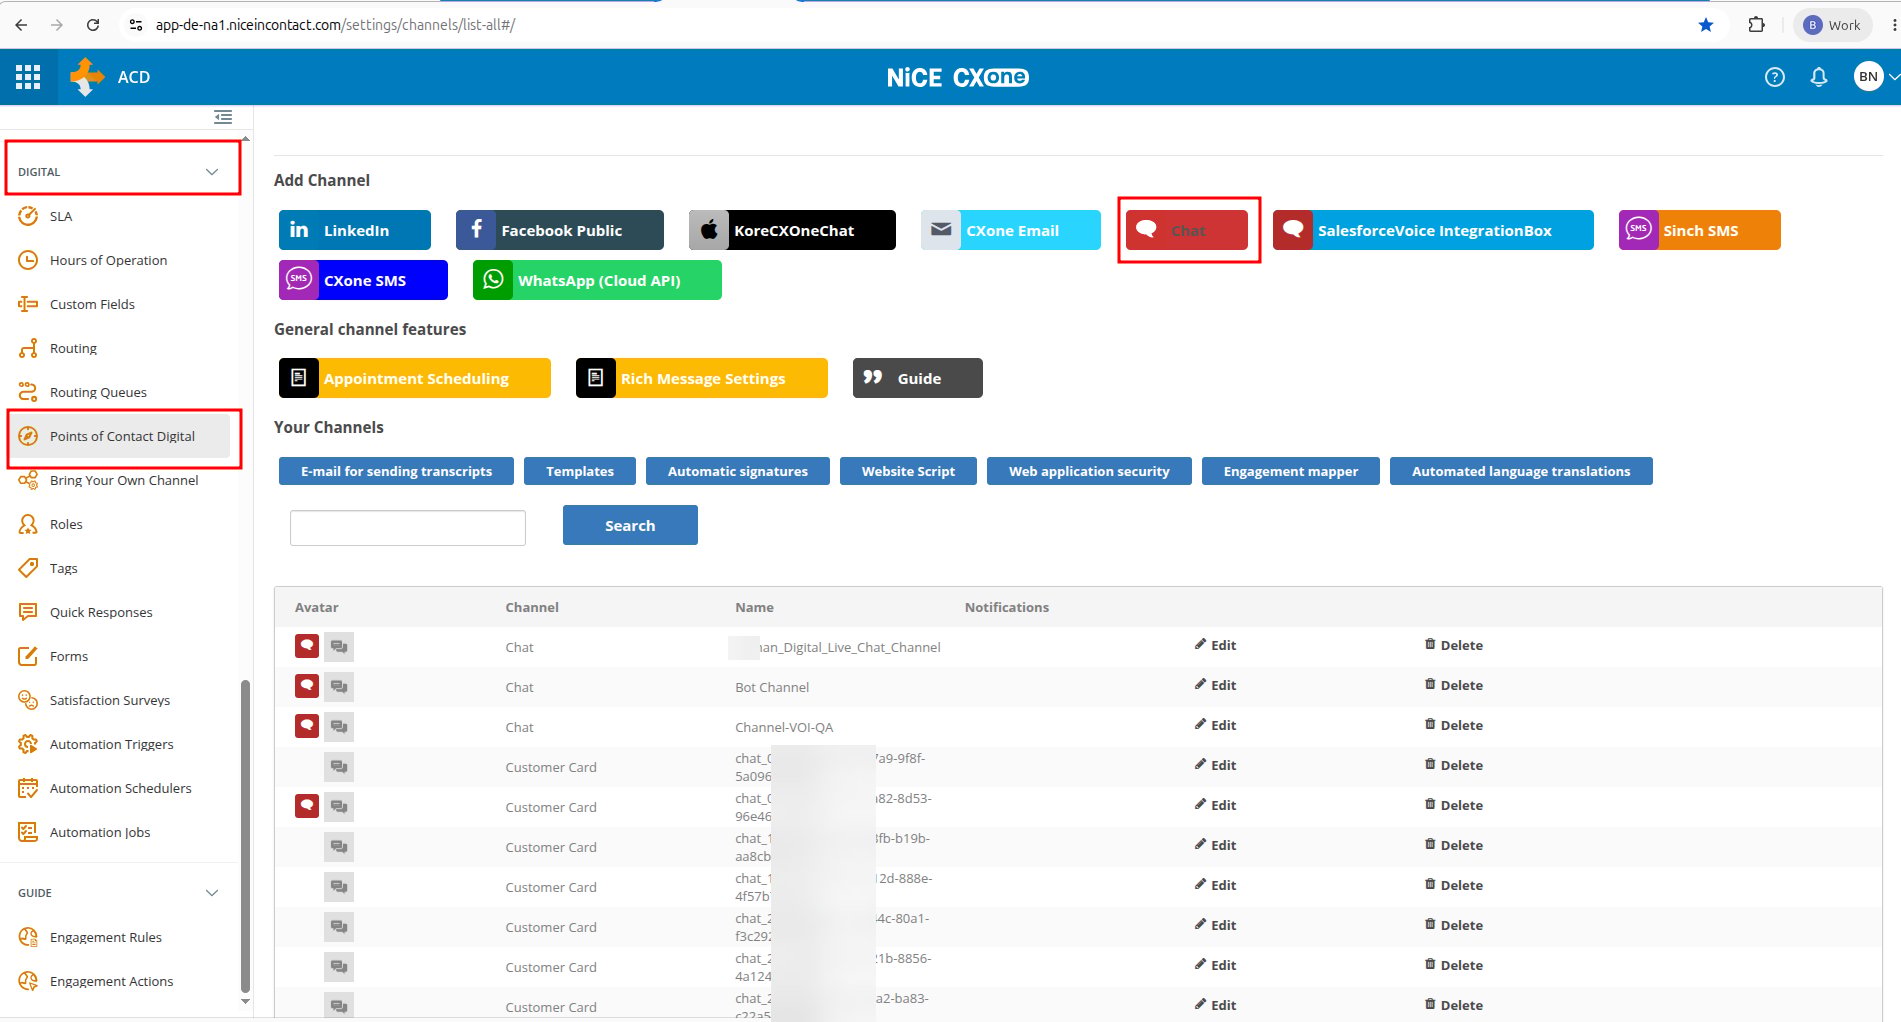
Task: Open the Work browser profile chip
Action: [x=1833, y=25]
